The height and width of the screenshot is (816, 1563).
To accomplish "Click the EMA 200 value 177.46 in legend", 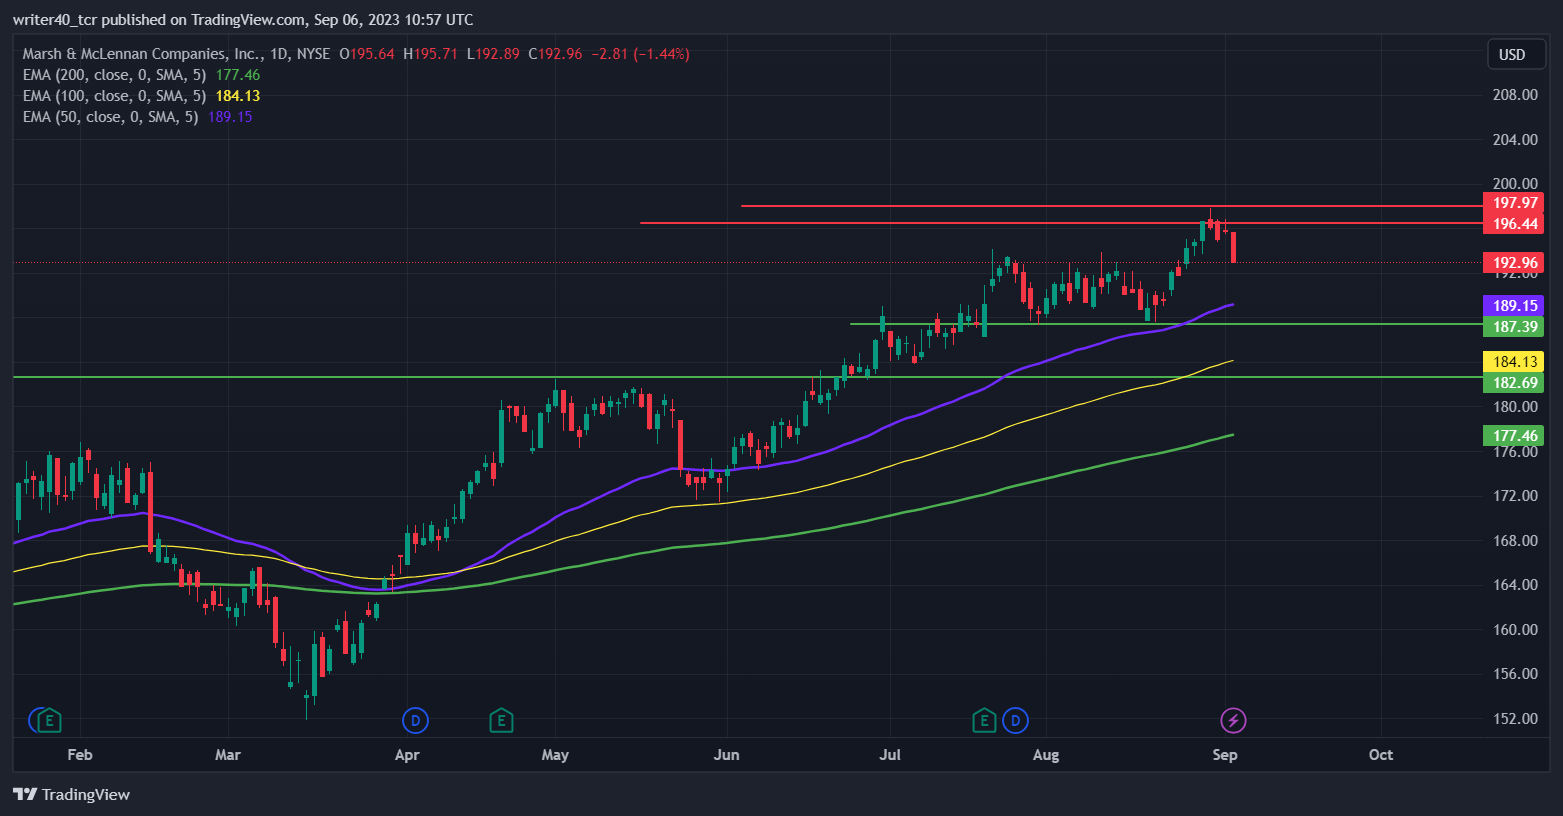I will (238, 75).
